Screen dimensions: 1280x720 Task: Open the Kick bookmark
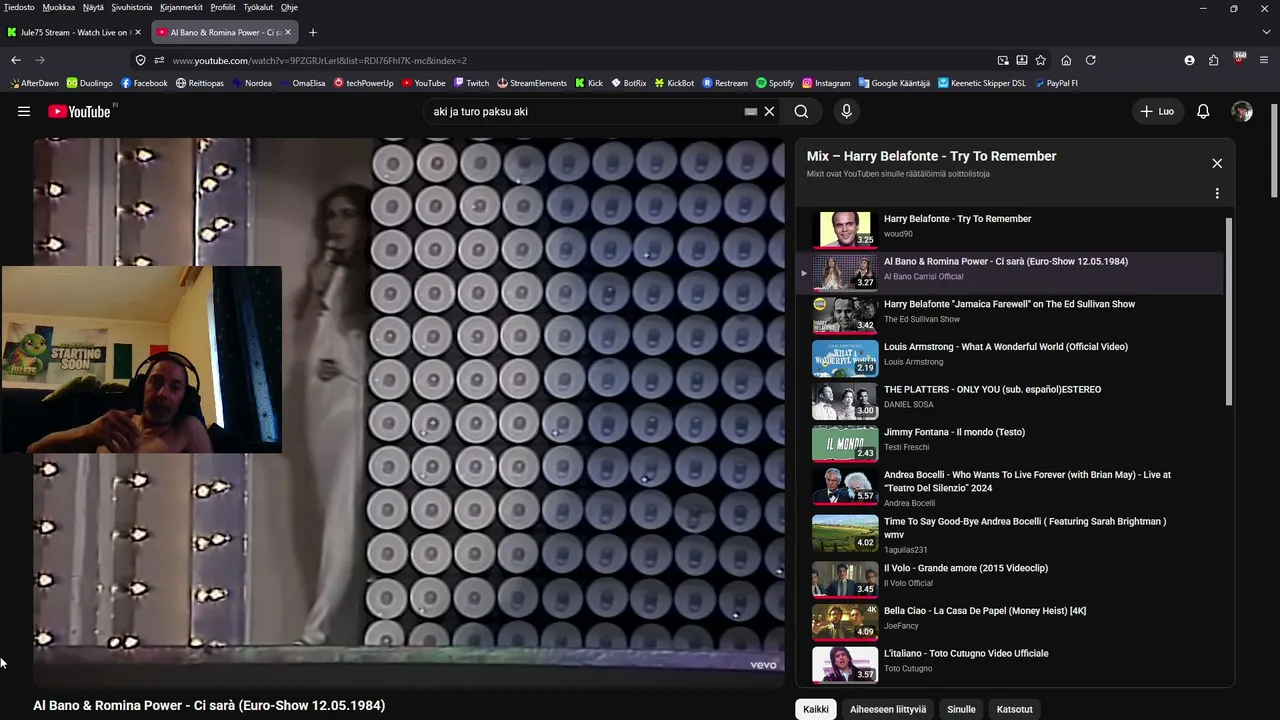point(589,83)
